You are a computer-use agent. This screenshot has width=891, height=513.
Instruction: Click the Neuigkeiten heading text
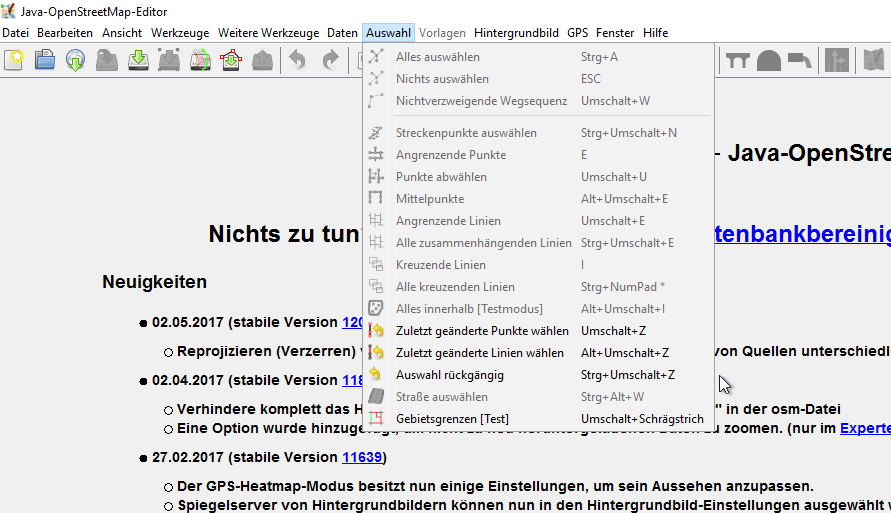click(155, 282)
